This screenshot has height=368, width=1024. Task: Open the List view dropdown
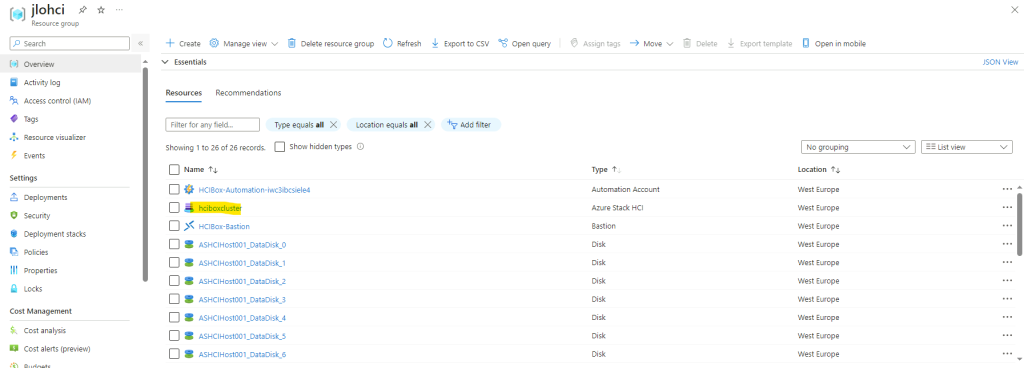pos(967,147)
